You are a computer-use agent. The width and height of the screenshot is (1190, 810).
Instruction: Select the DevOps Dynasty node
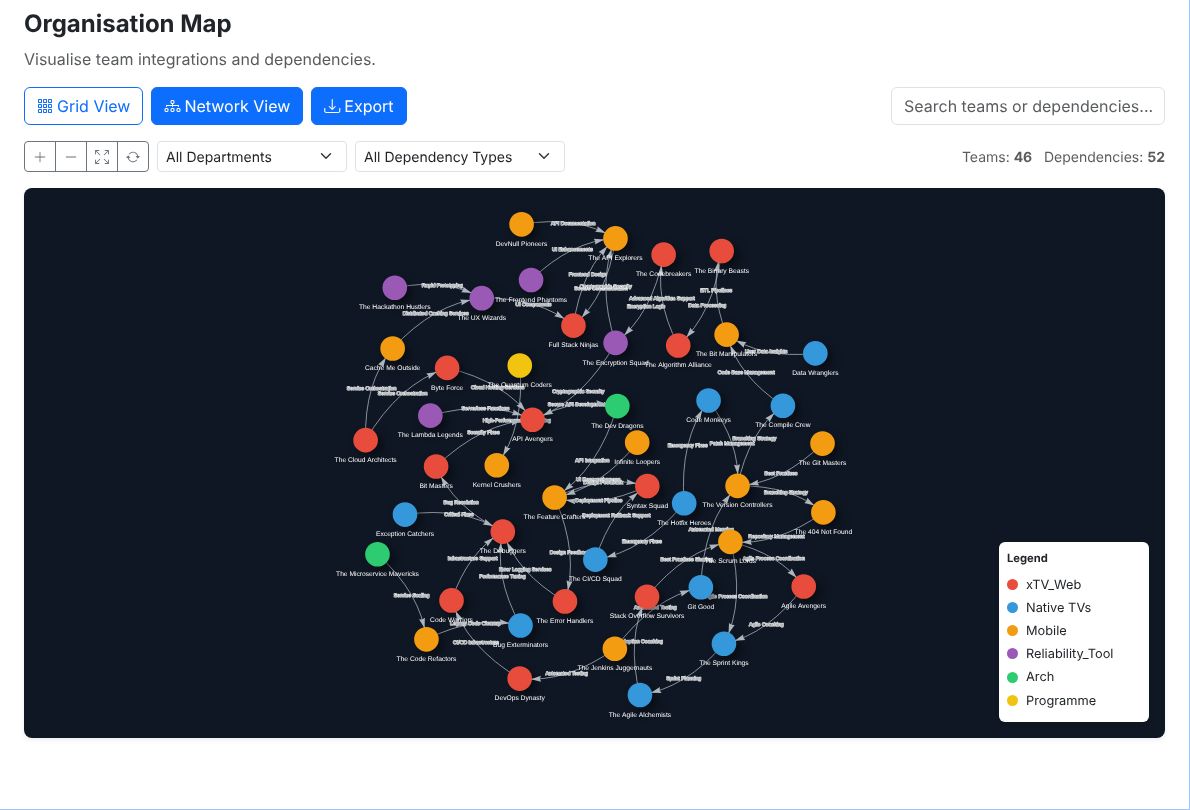coord(520,679)
